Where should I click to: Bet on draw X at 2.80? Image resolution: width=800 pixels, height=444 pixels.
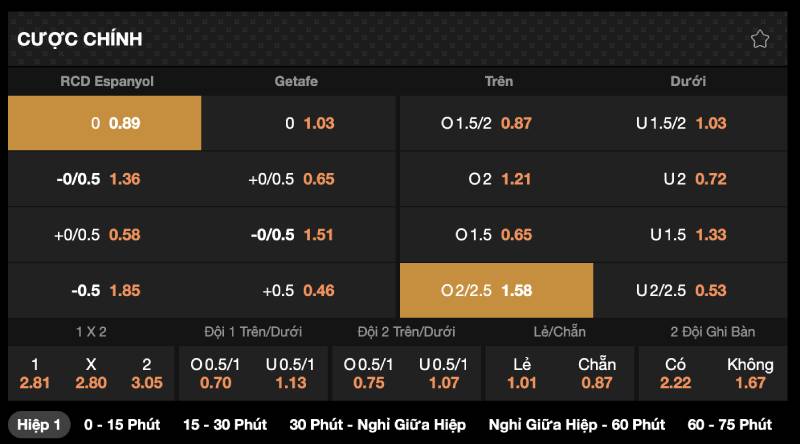click(91, 374)
